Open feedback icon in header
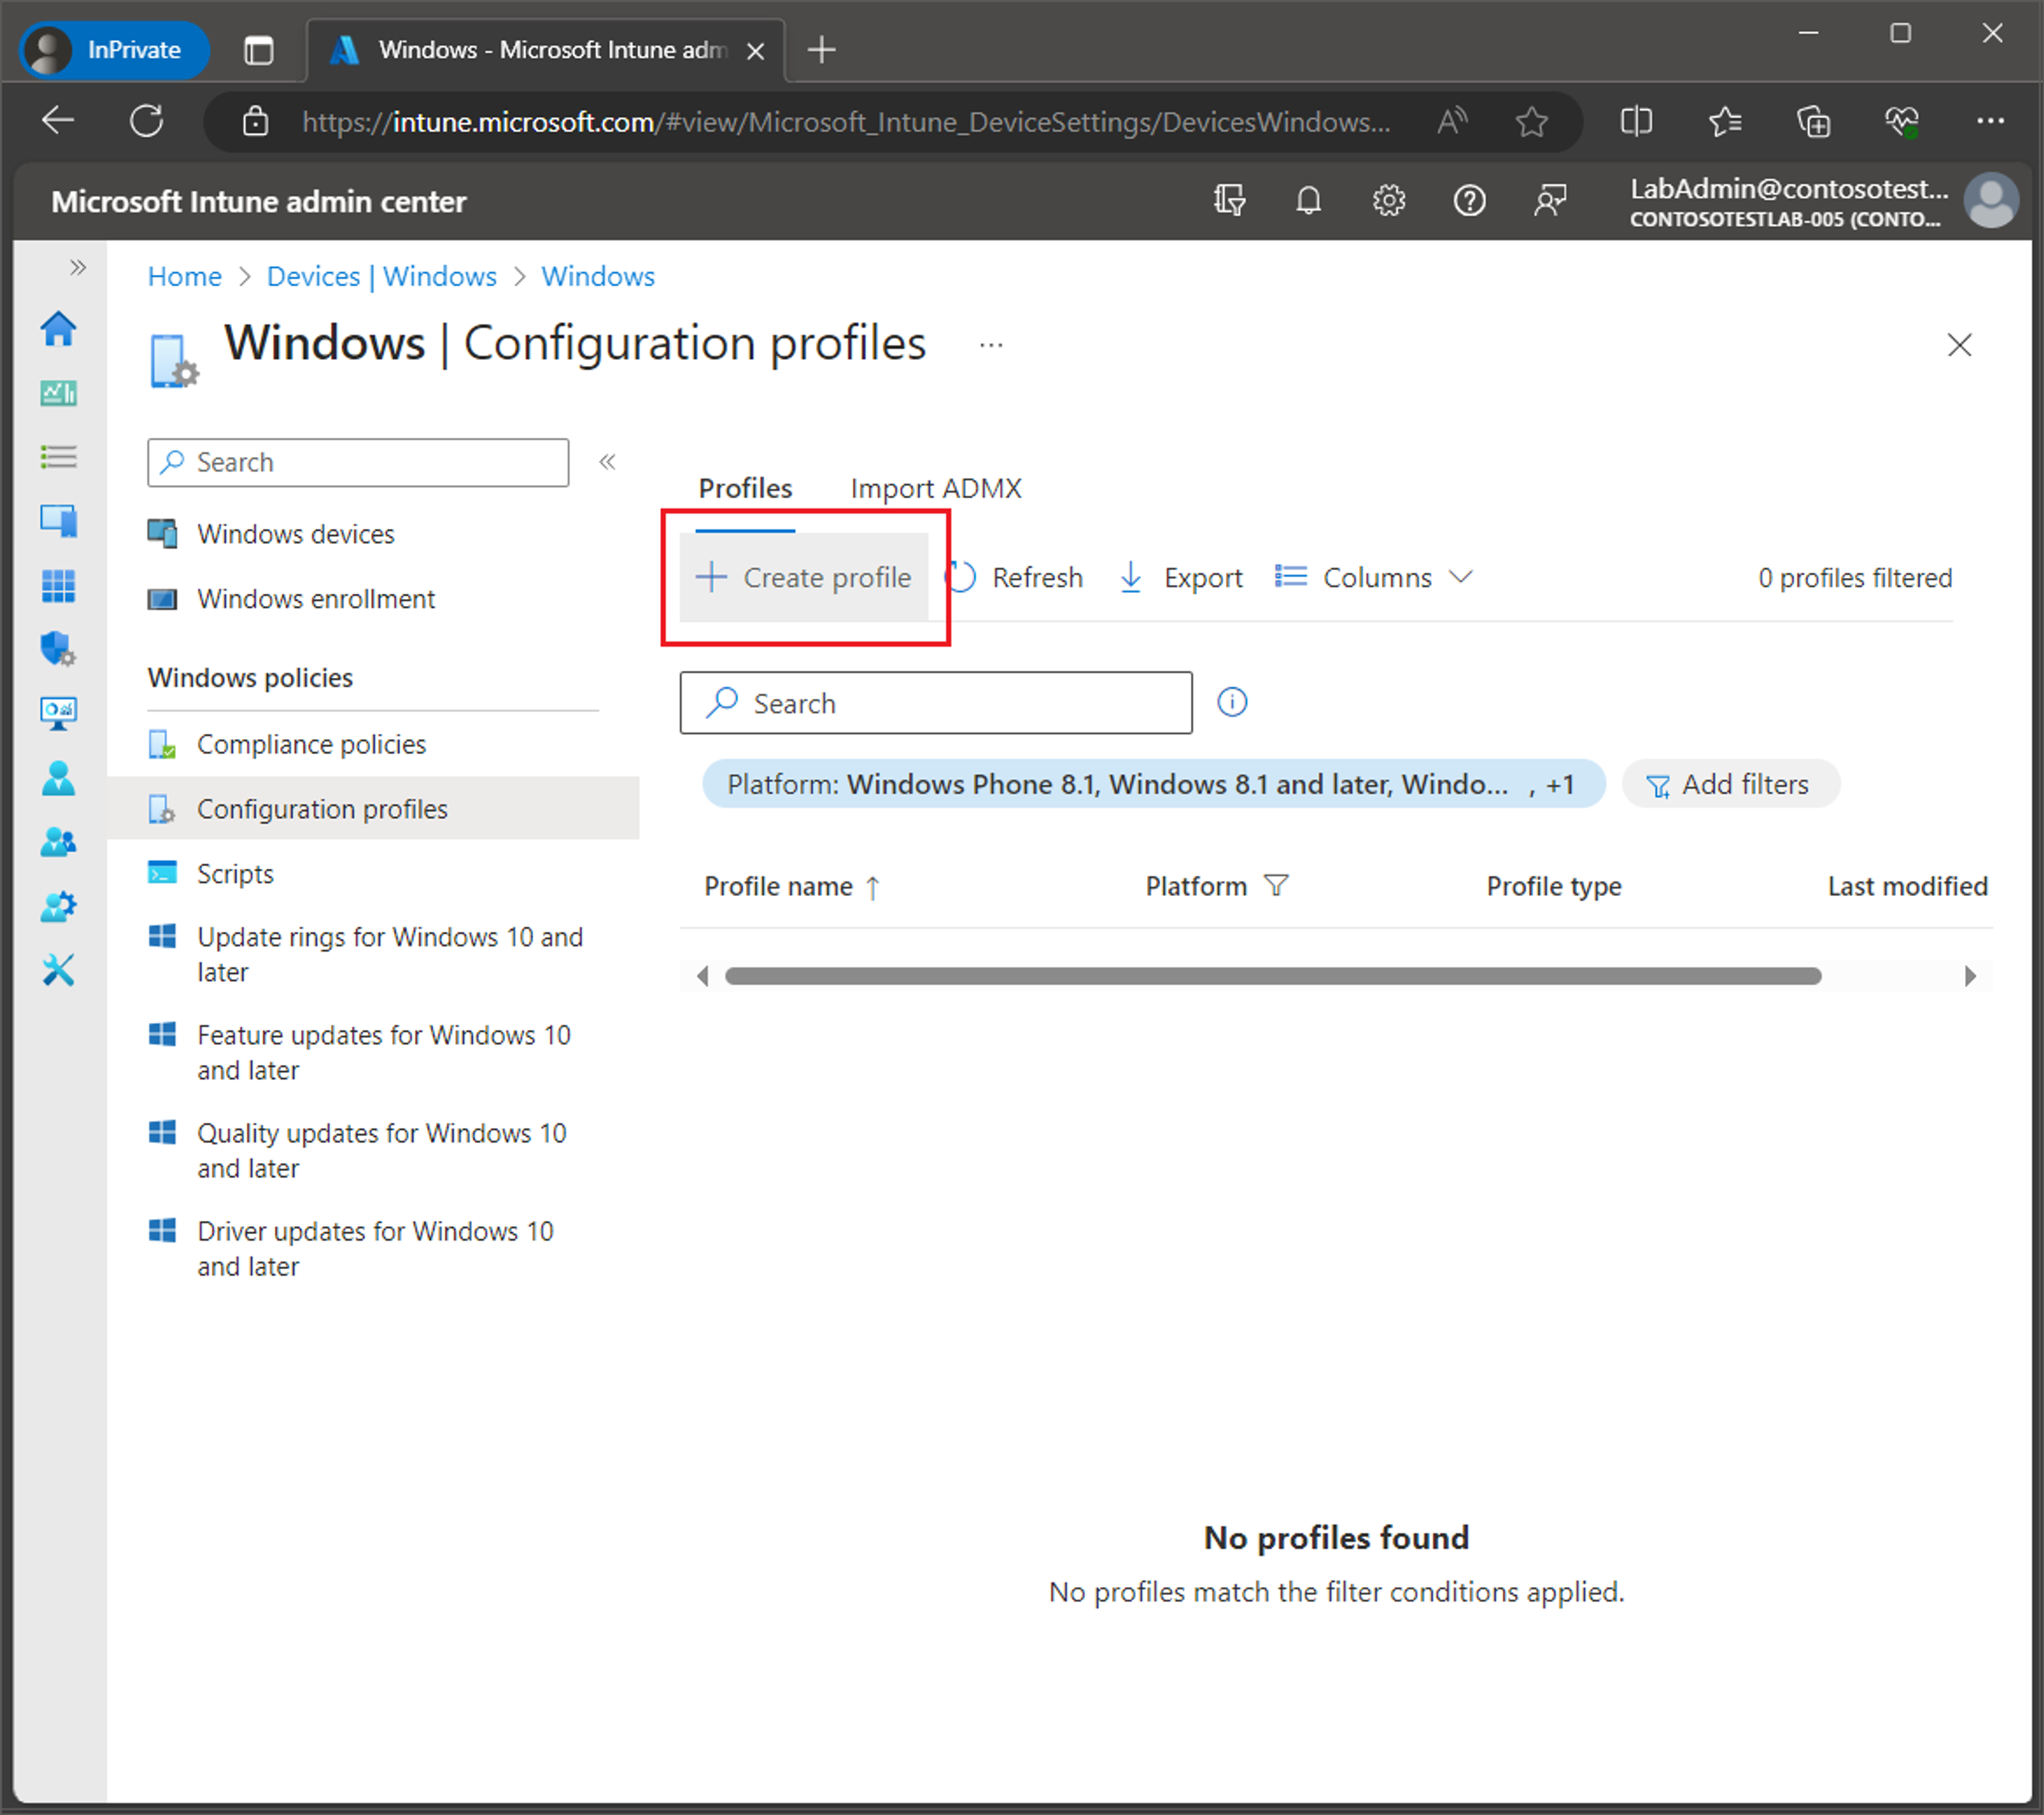 [x=1549, y=201]
